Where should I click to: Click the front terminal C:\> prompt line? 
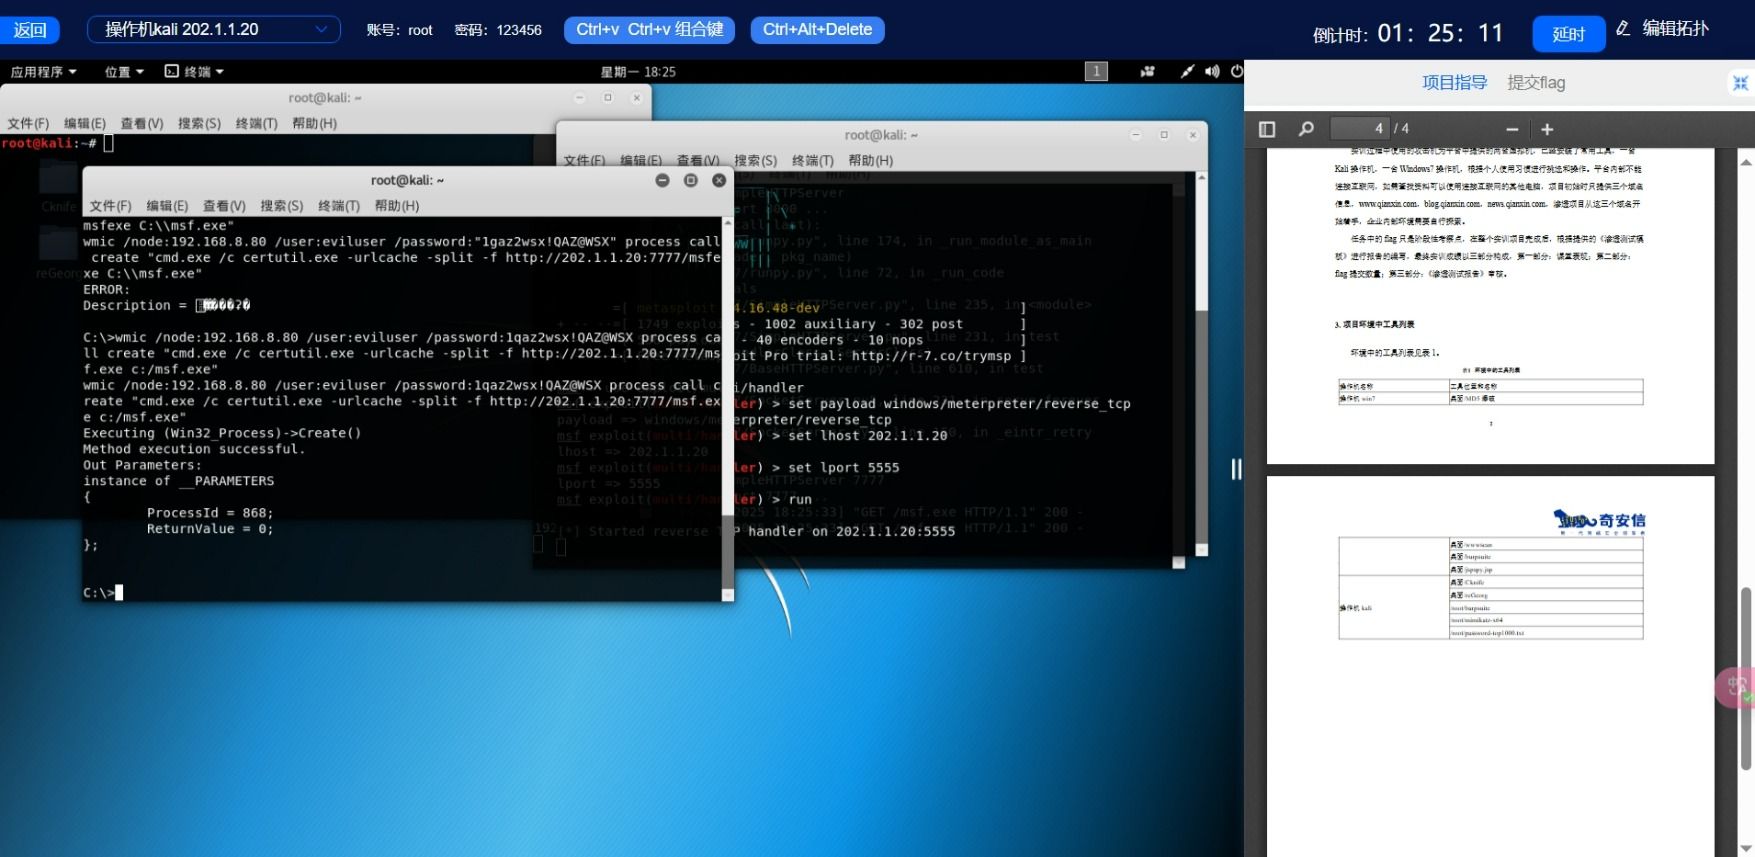103,593
